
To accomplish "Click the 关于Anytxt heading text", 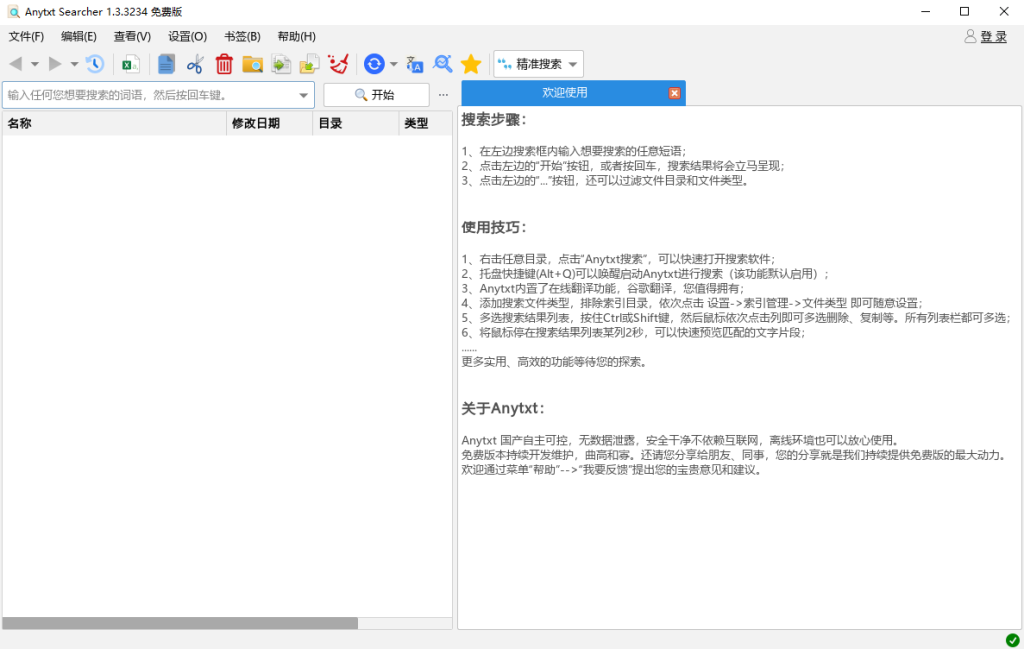I will coord(503,409).
